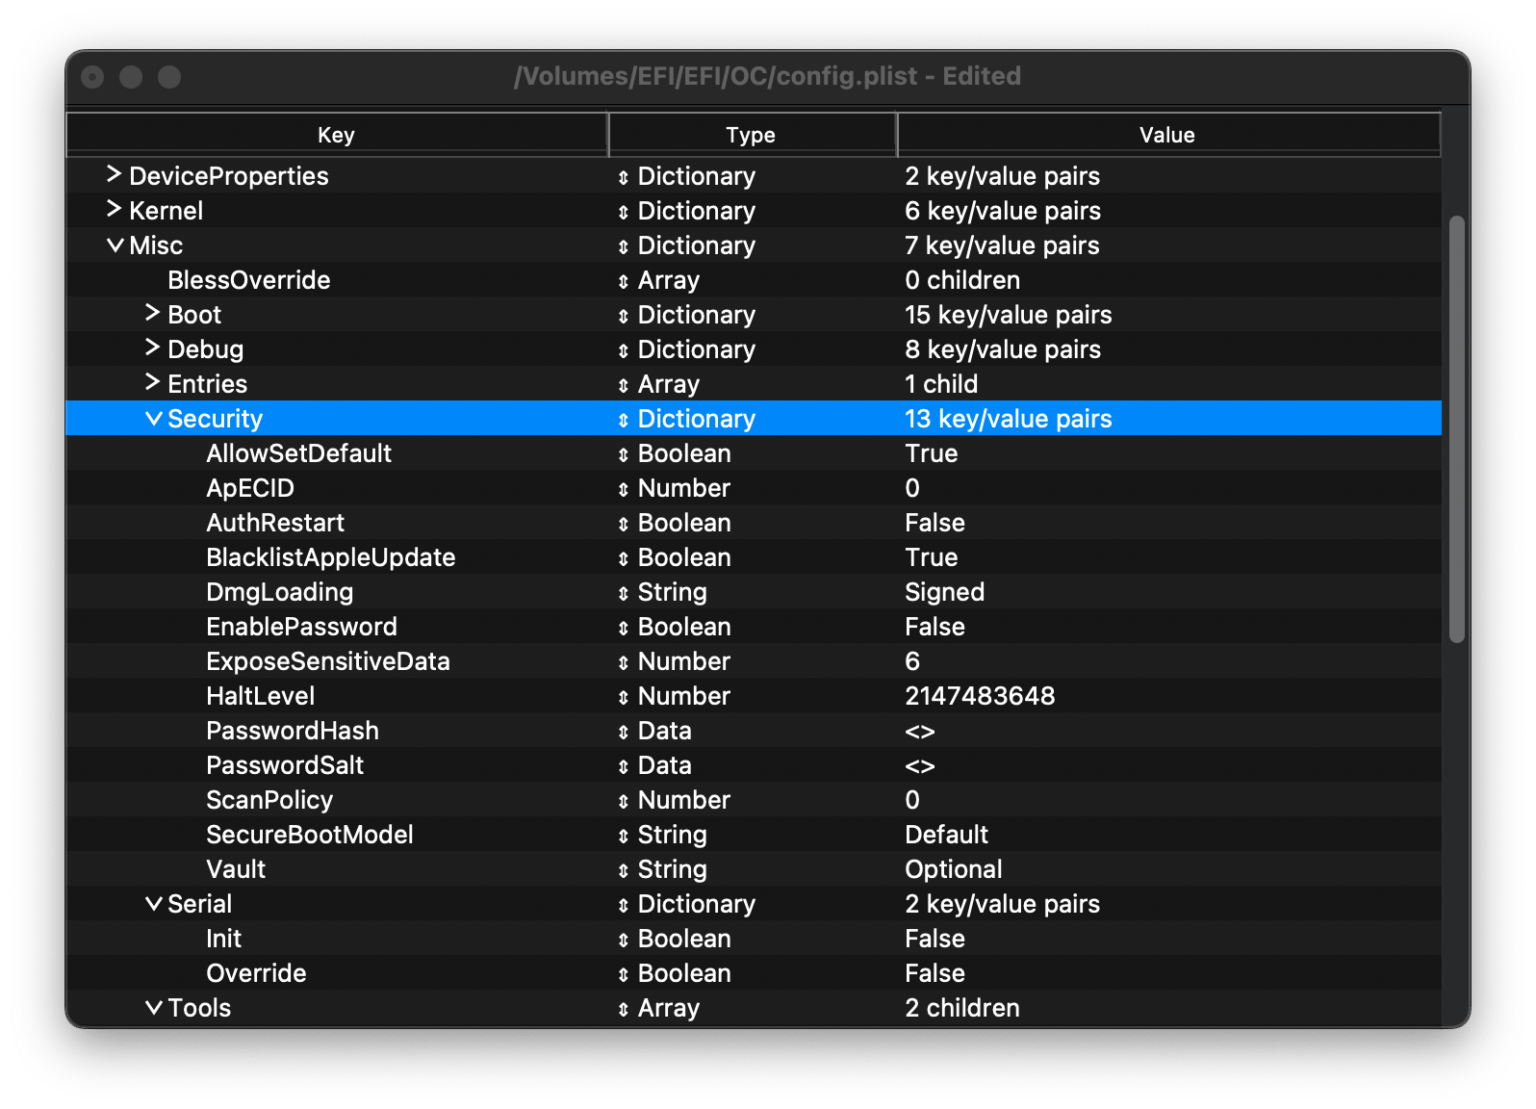This screenshot has height=1109, width=1536.
Task: Click the Key column header
Action: pos(336,135)
